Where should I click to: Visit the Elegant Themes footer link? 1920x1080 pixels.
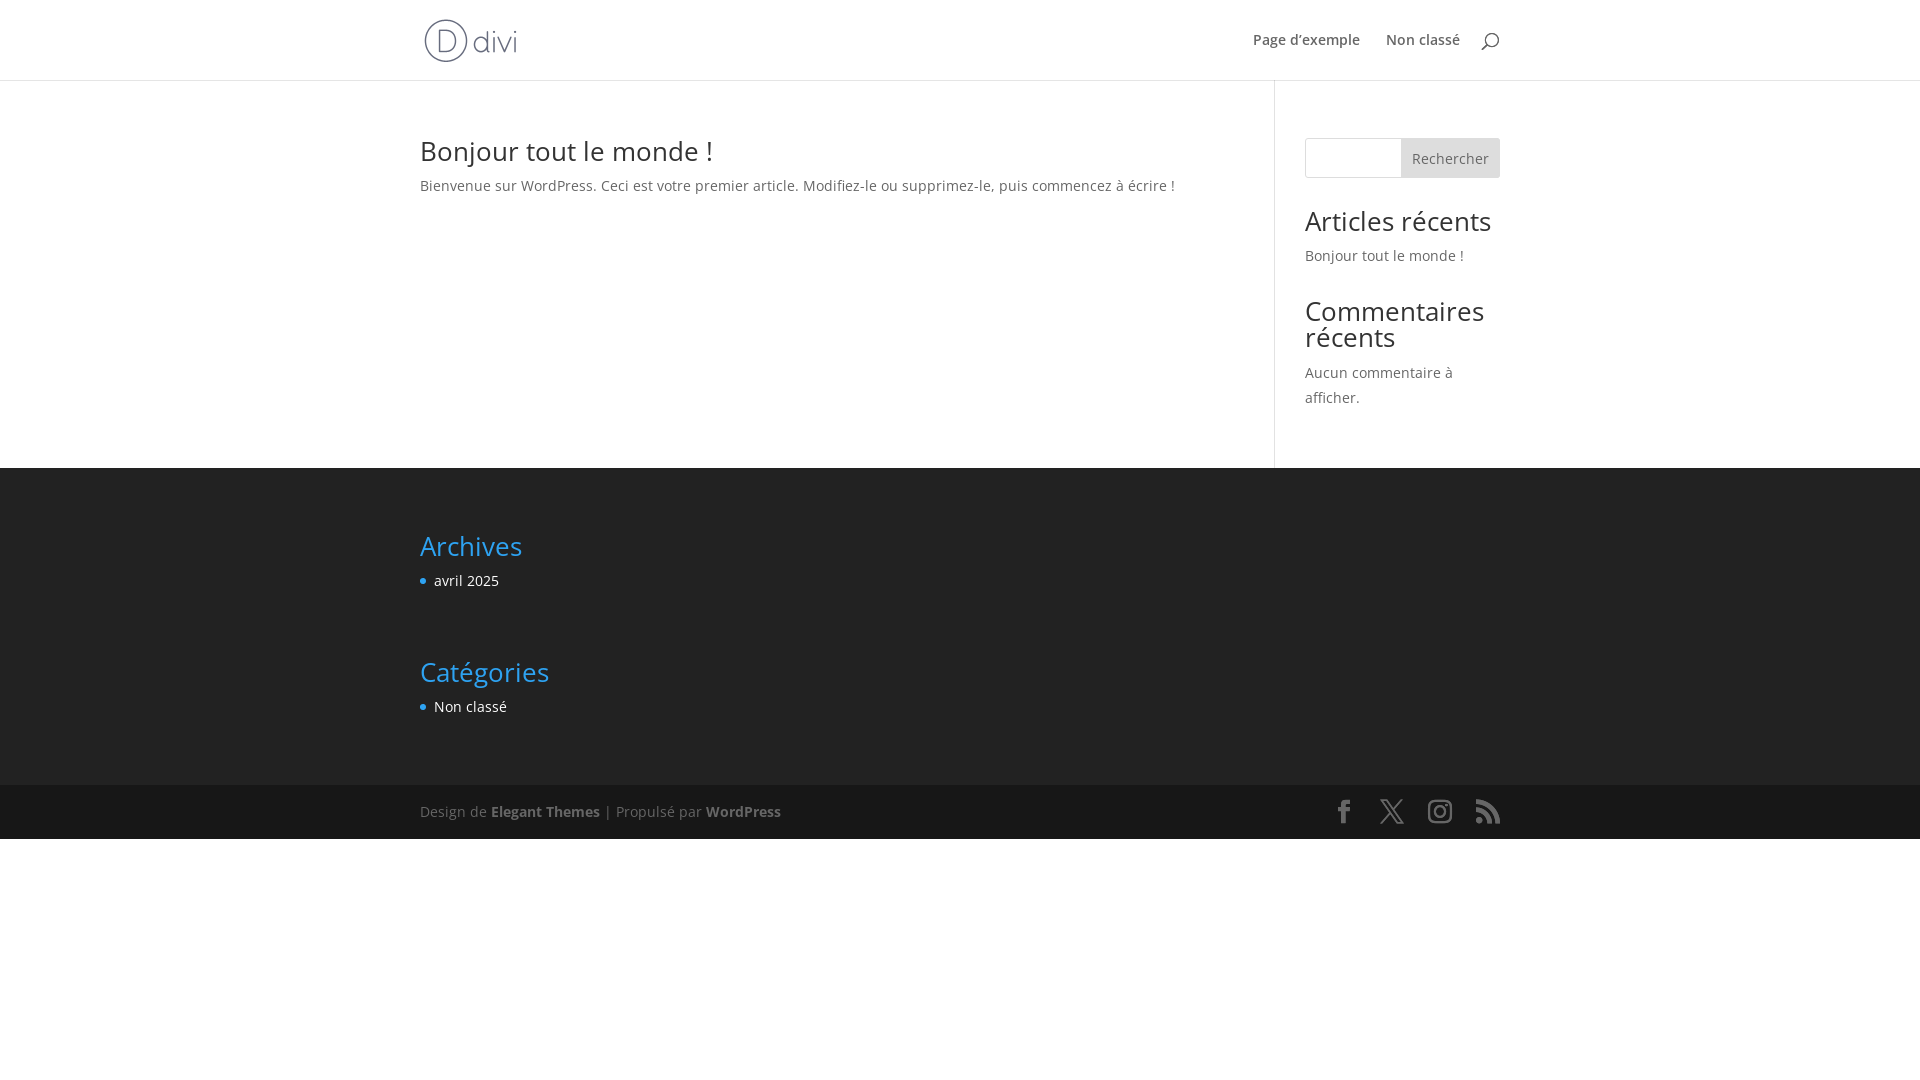545,812
